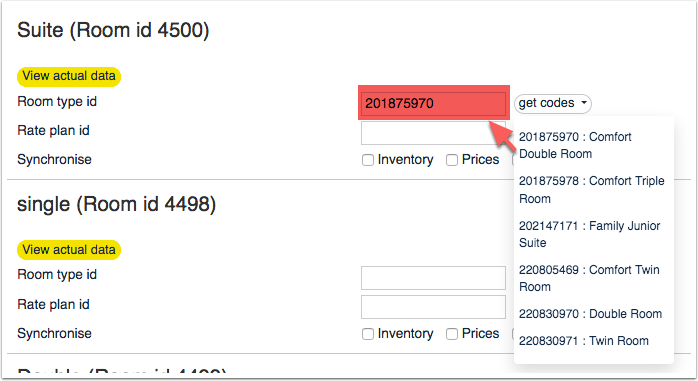Viewport: 698px width, 381px height.
Task: View actual data for Suite room
Action: (69, 76)
